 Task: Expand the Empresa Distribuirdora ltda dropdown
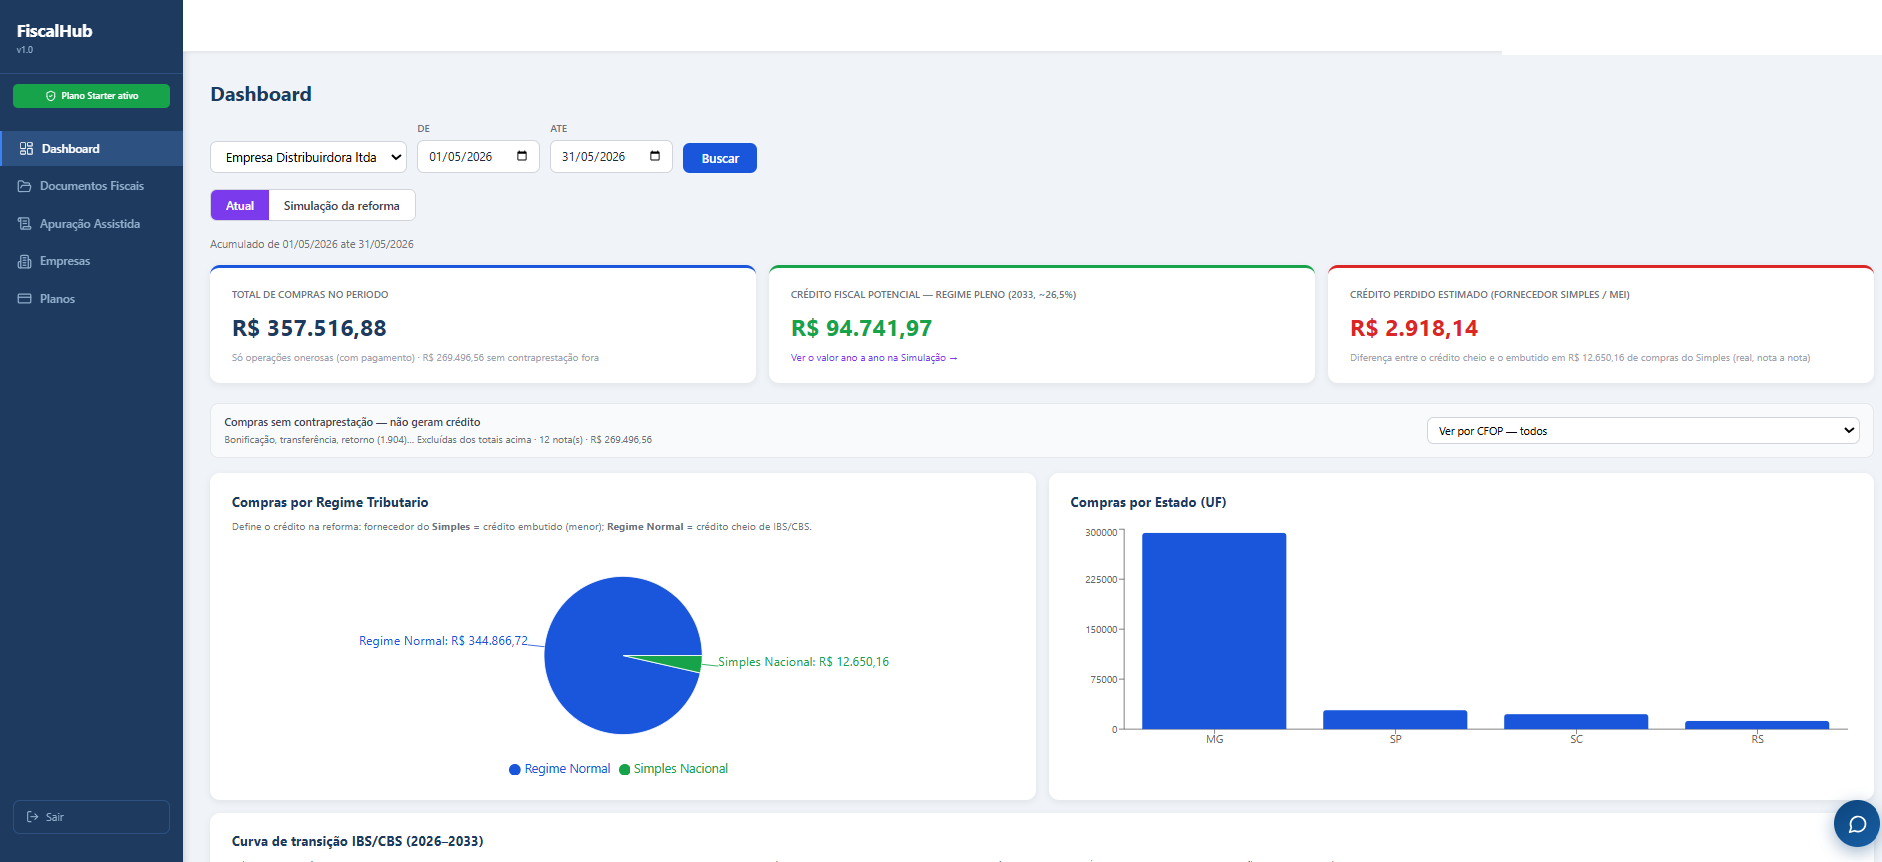click(x=308, y=157)
